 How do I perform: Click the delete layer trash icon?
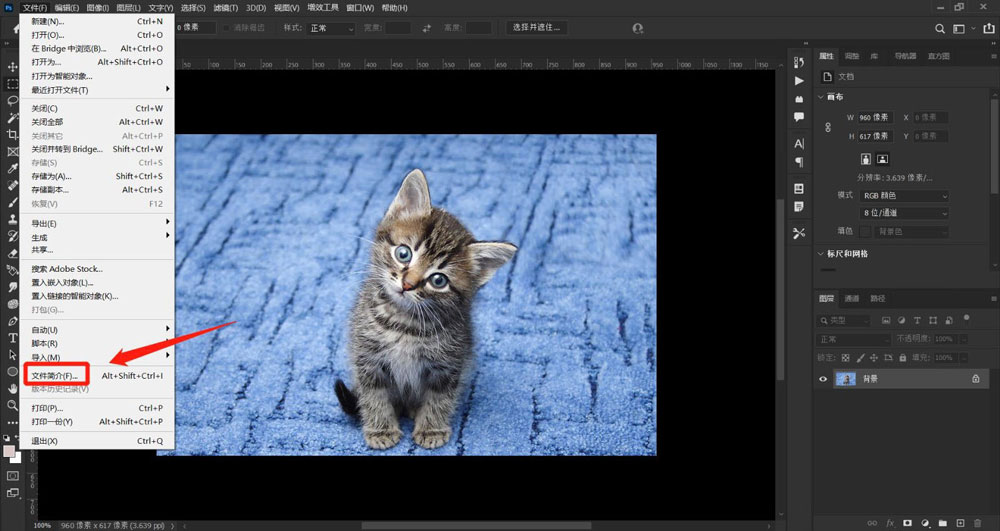[x=977, y=522]
